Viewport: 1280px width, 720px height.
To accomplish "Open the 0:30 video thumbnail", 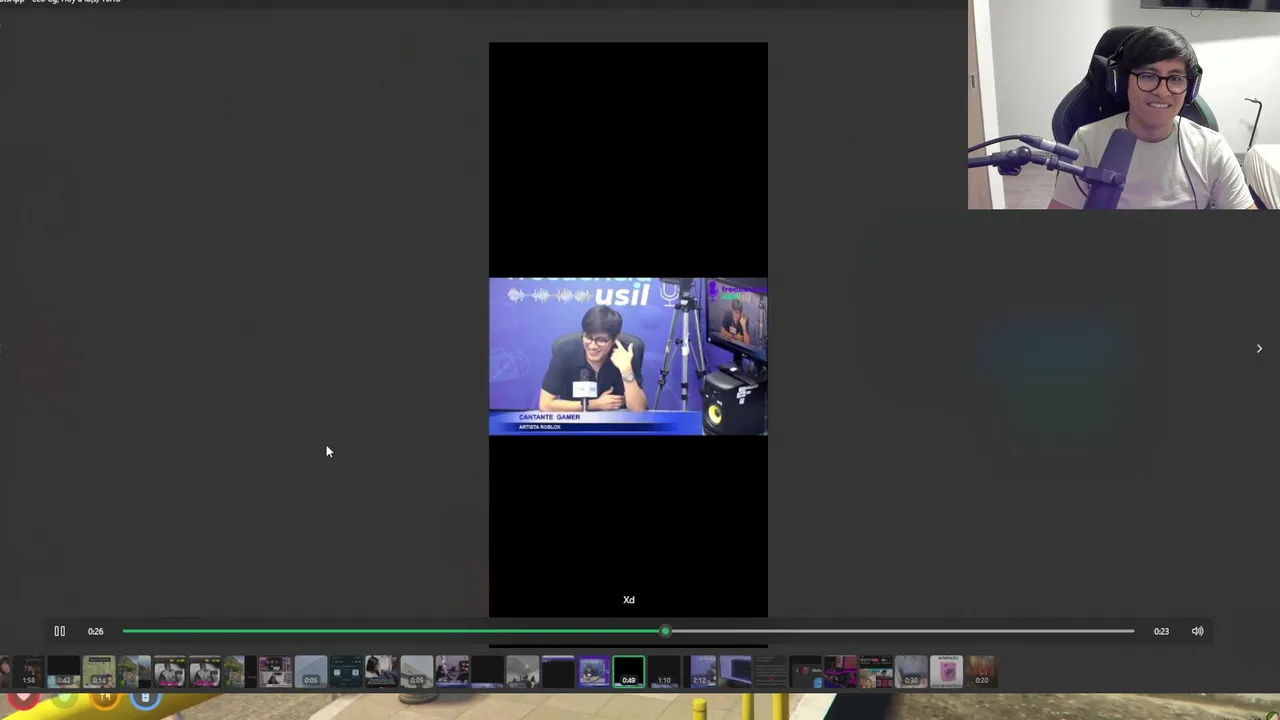I will [x=911, y=672].
